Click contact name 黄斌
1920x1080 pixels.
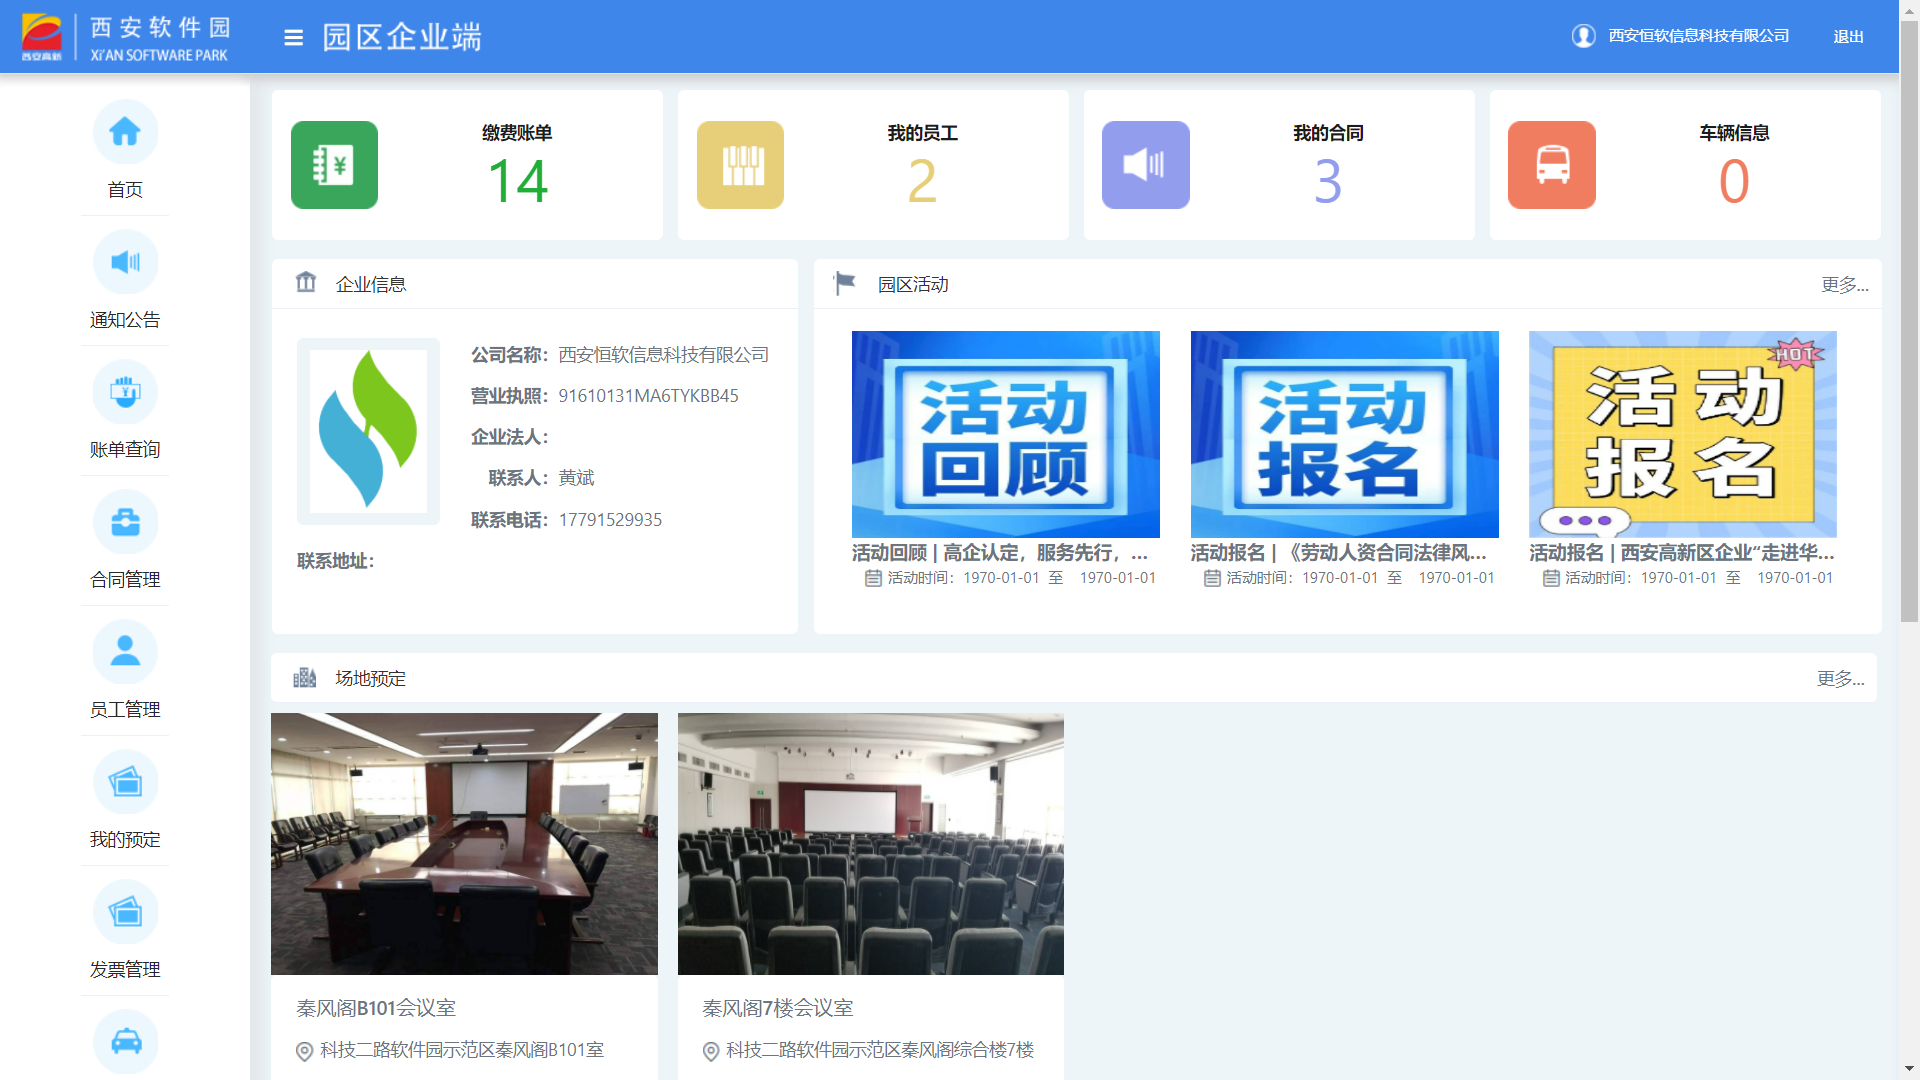tap(576, 478)
